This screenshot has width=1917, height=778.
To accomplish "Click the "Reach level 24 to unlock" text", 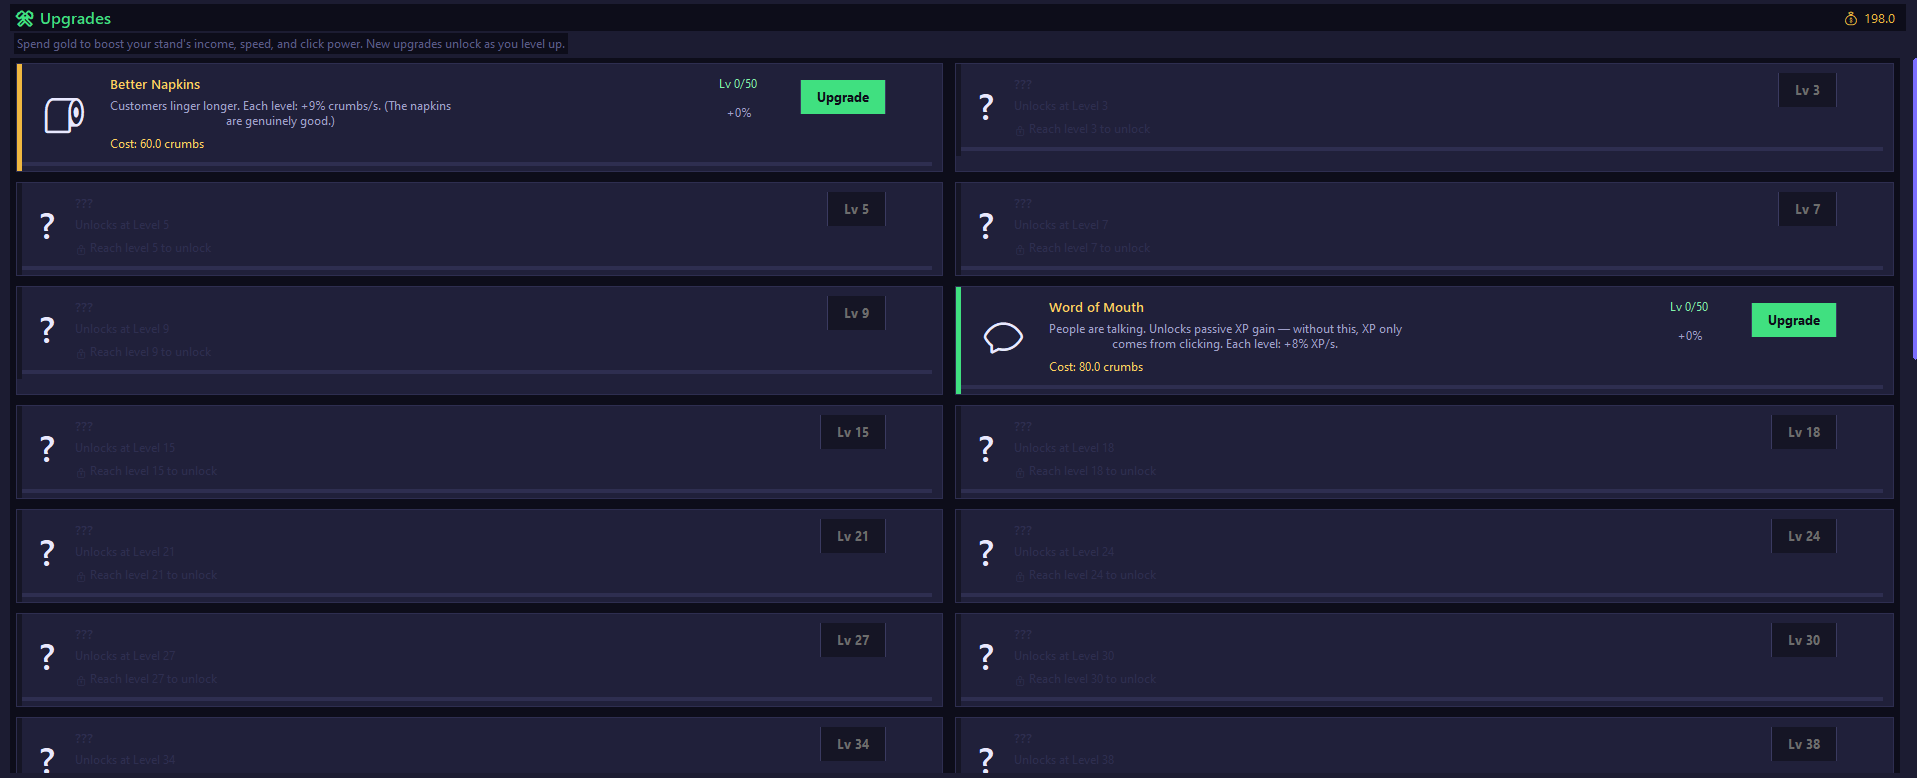I will [1092, 575].
